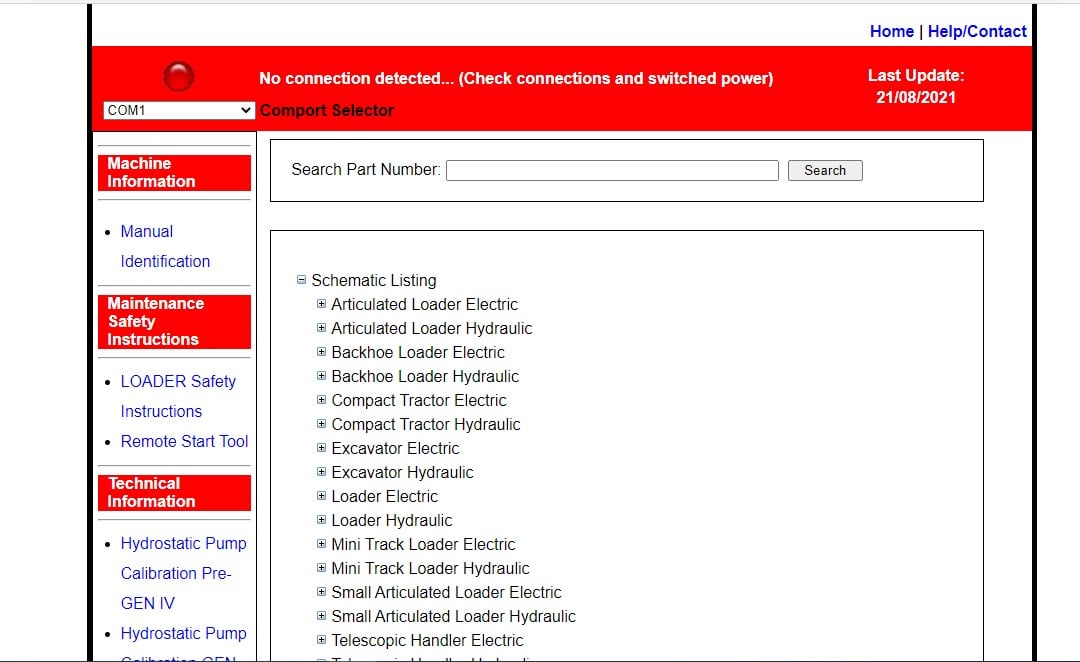Click the red connection status indicator light
This screenshot has width=1080, height=662.
tap(179, 77)
